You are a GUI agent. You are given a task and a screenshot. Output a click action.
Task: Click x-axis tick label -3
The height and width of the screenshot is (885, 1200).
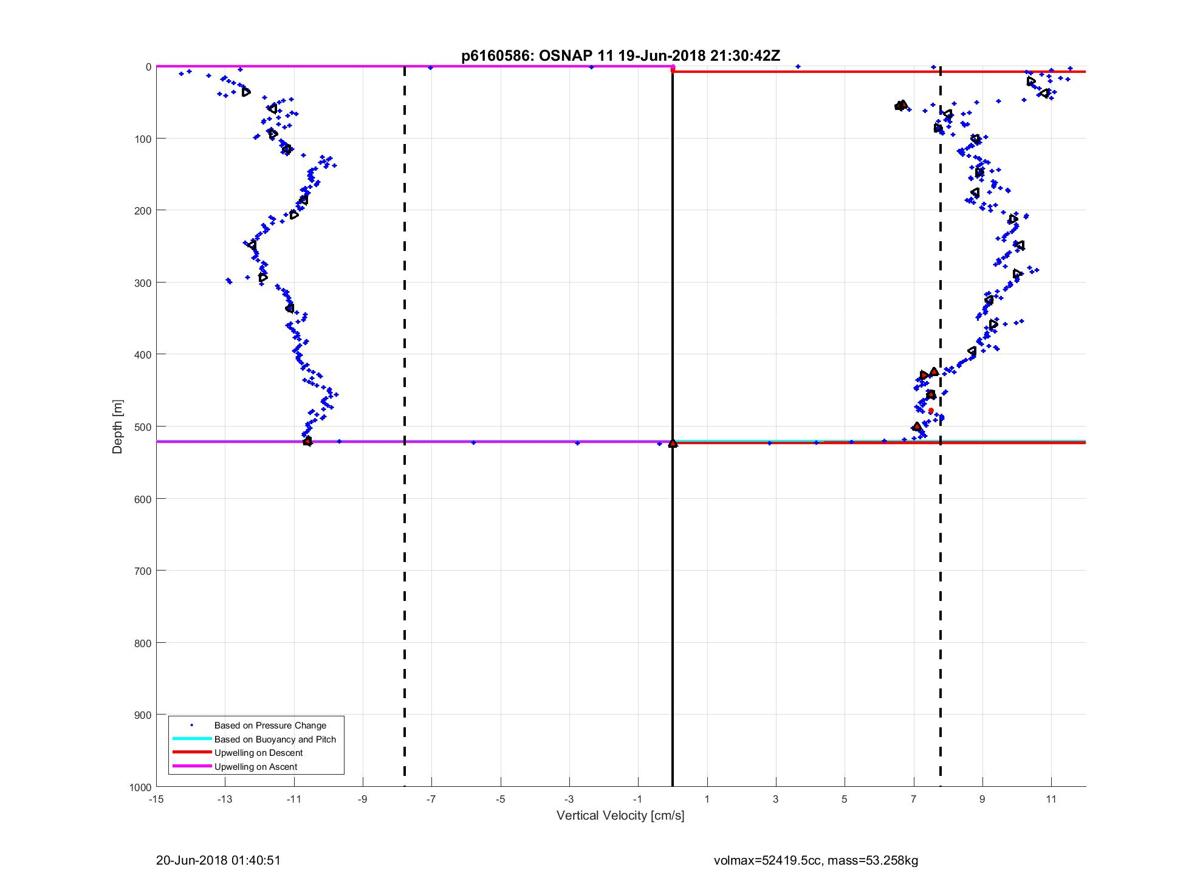[570, 800]
